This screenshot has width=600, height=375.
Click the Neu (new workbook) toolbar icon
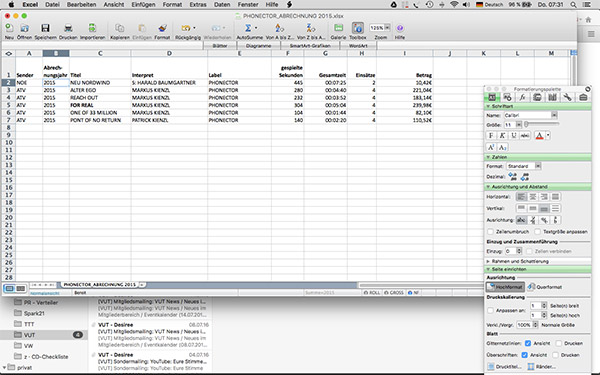(9, 28)
